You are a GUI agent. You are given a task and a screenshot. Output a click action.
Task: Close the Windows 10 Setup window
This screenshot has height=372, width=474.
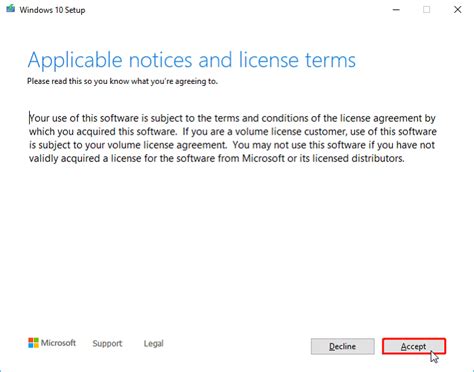pos(458,10)
